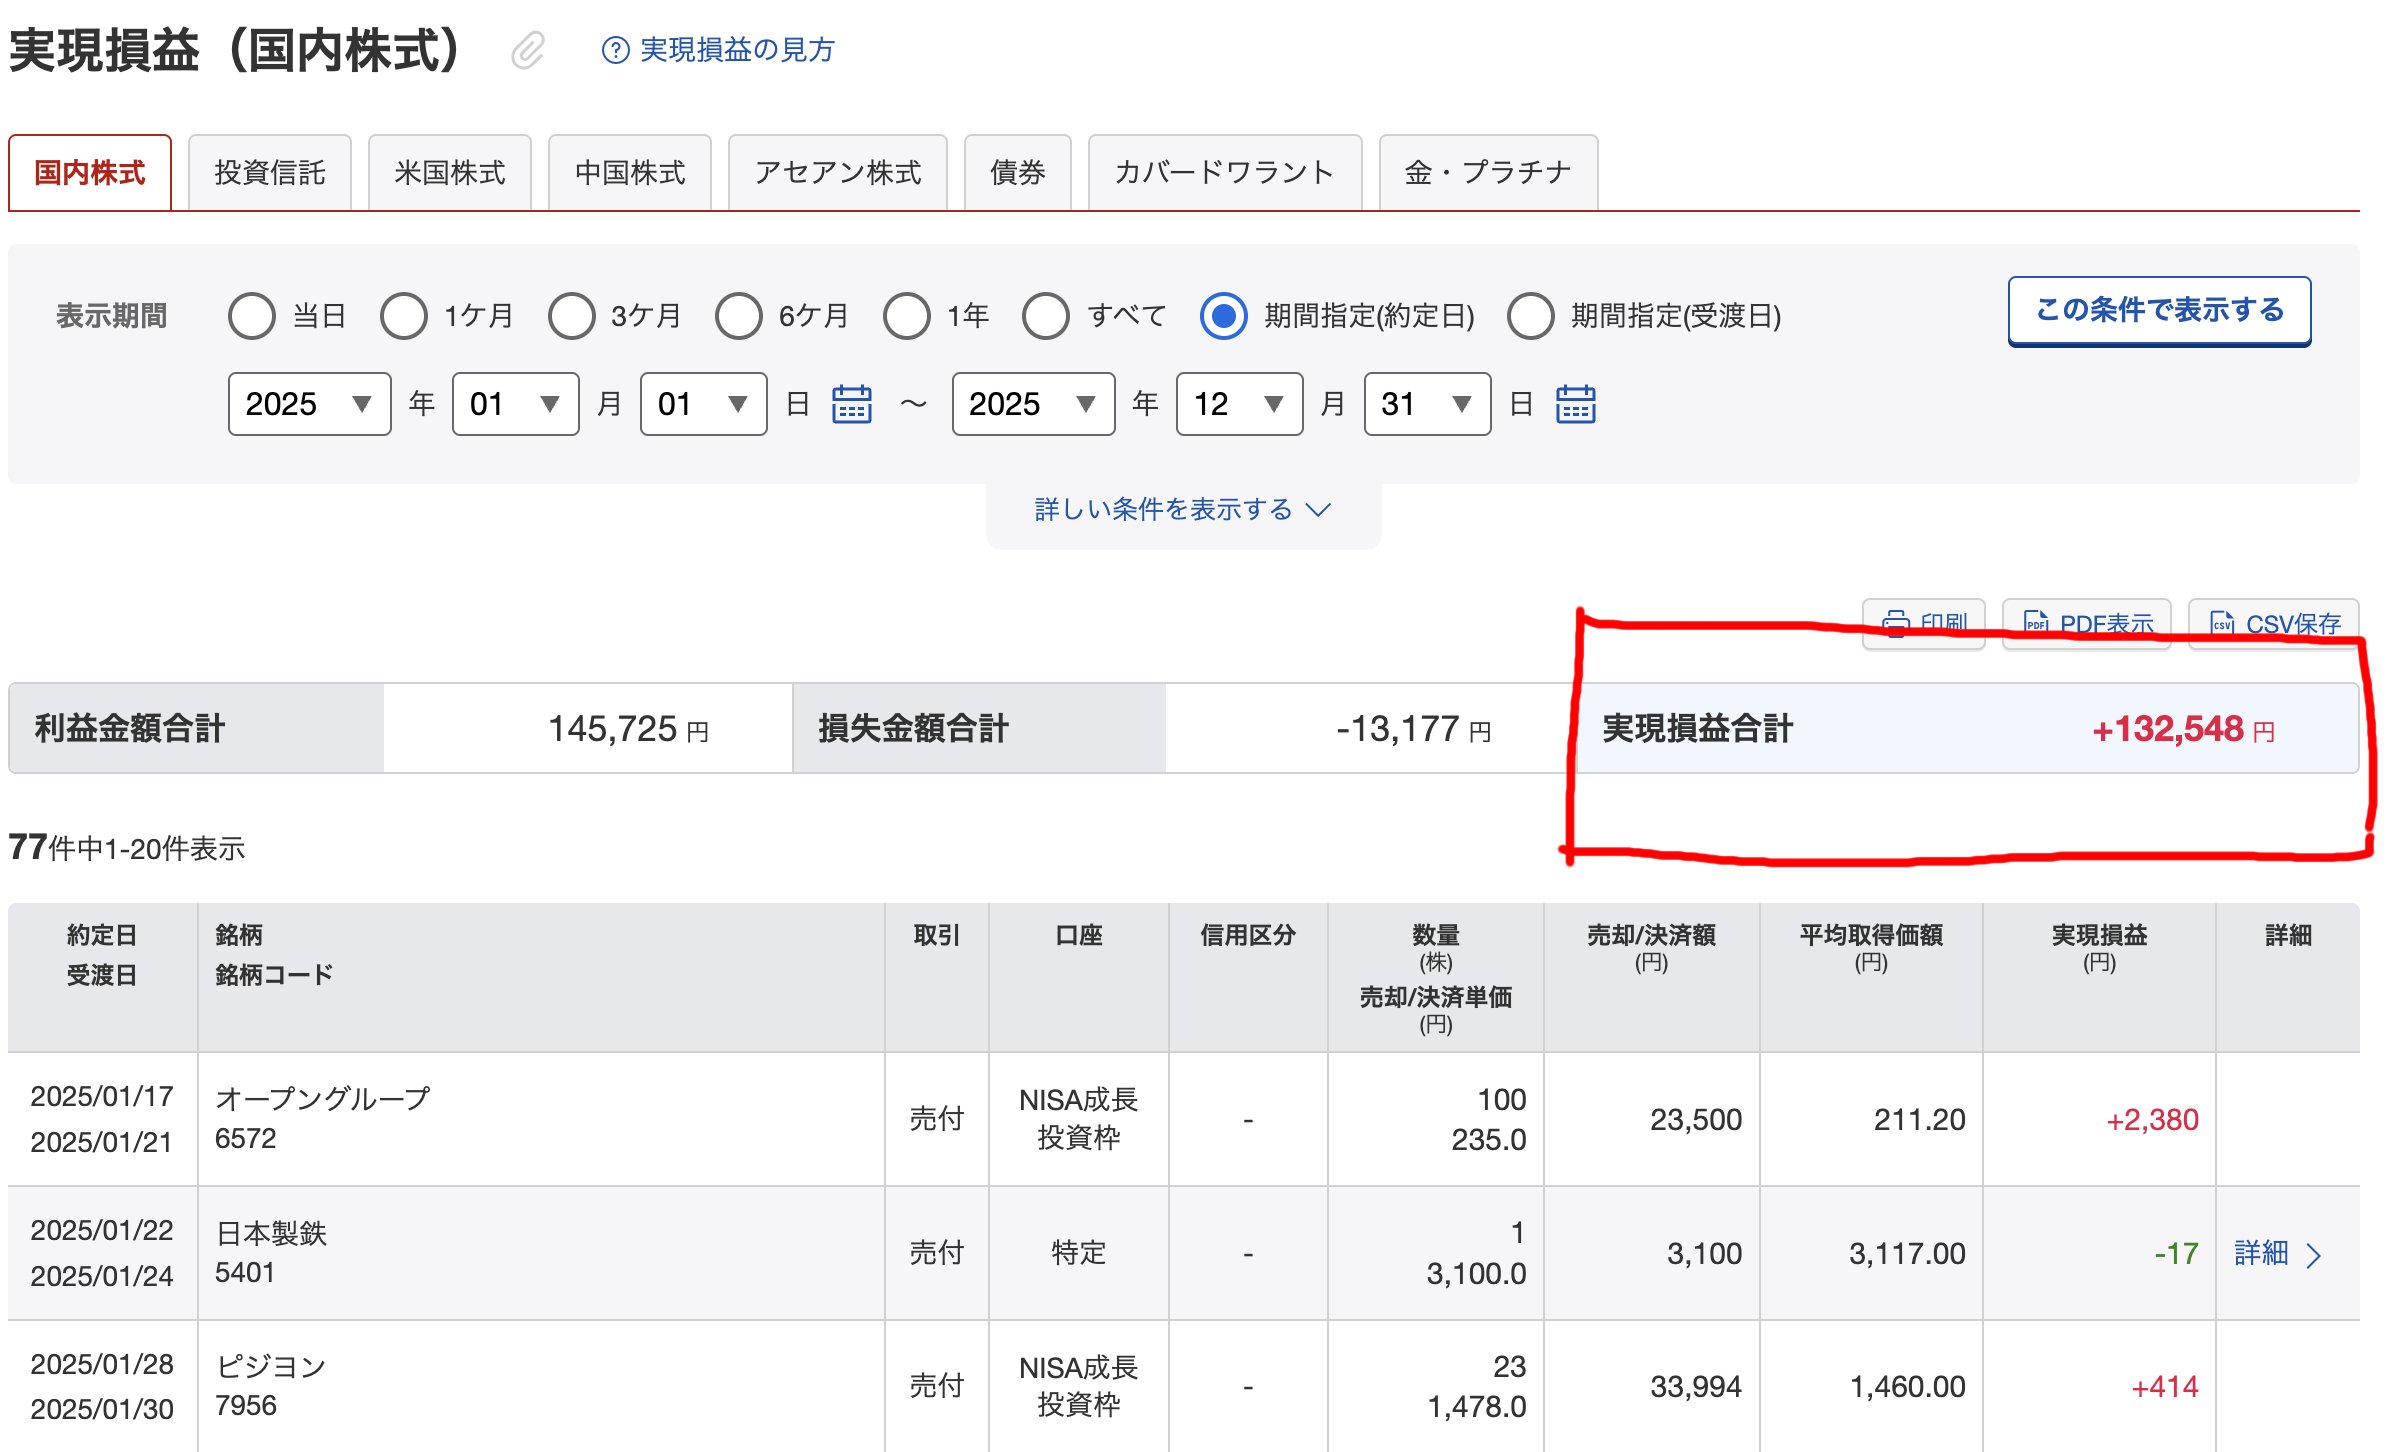Select the すべて period radio button

coord(1046,316)
